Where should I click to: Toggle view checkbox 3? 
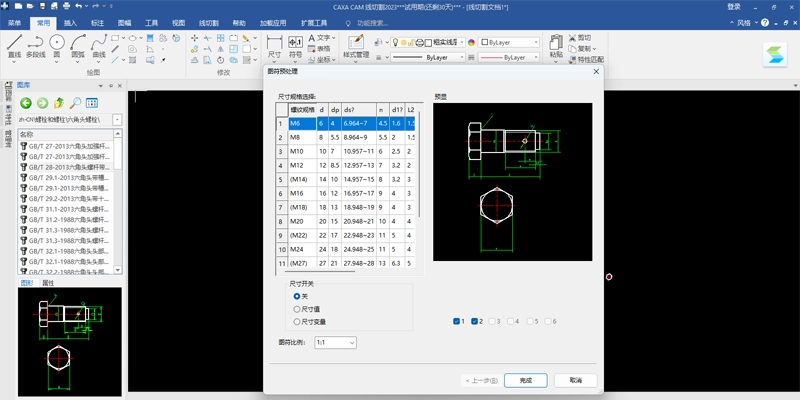point(494,321)
